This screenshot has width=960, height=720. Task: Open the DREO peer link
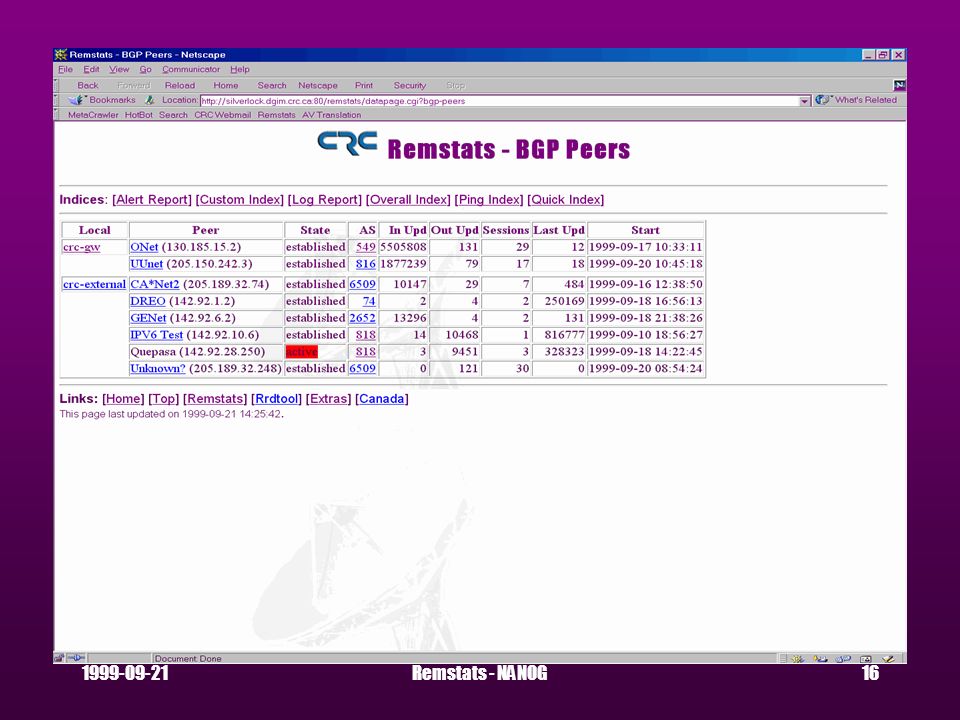coord(148,301)
